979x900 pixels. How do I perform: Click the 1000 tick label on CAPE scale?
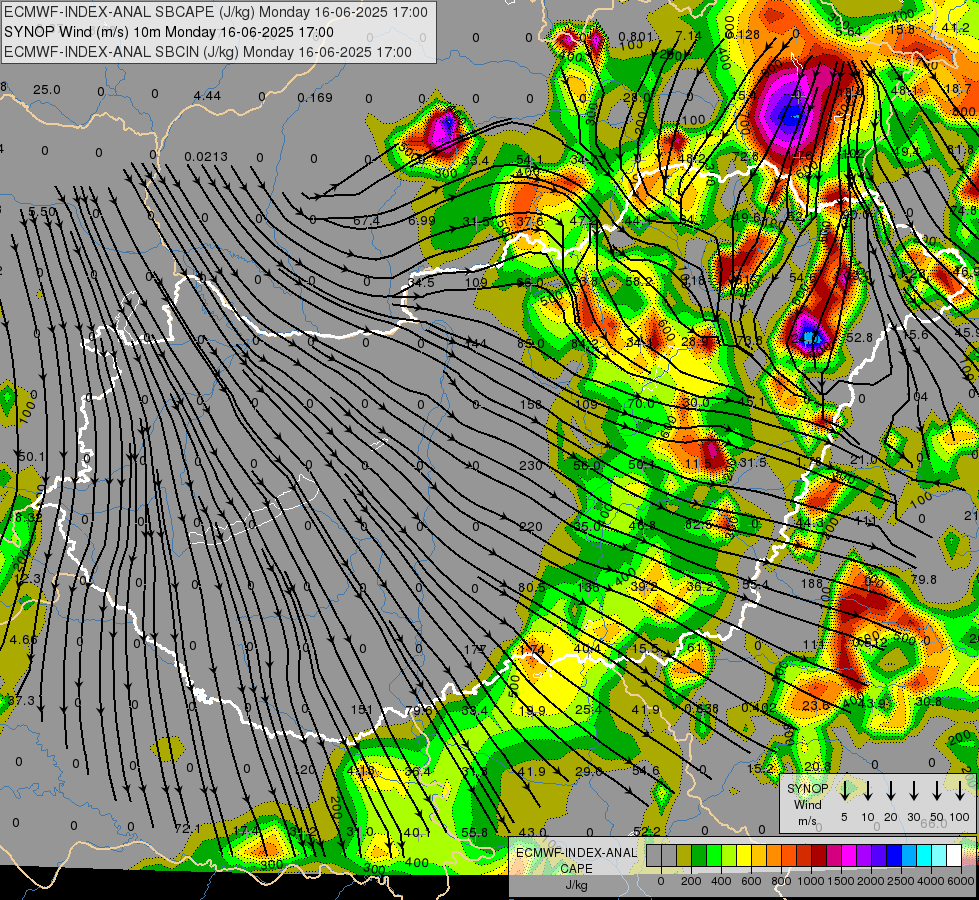coord(810,881)
